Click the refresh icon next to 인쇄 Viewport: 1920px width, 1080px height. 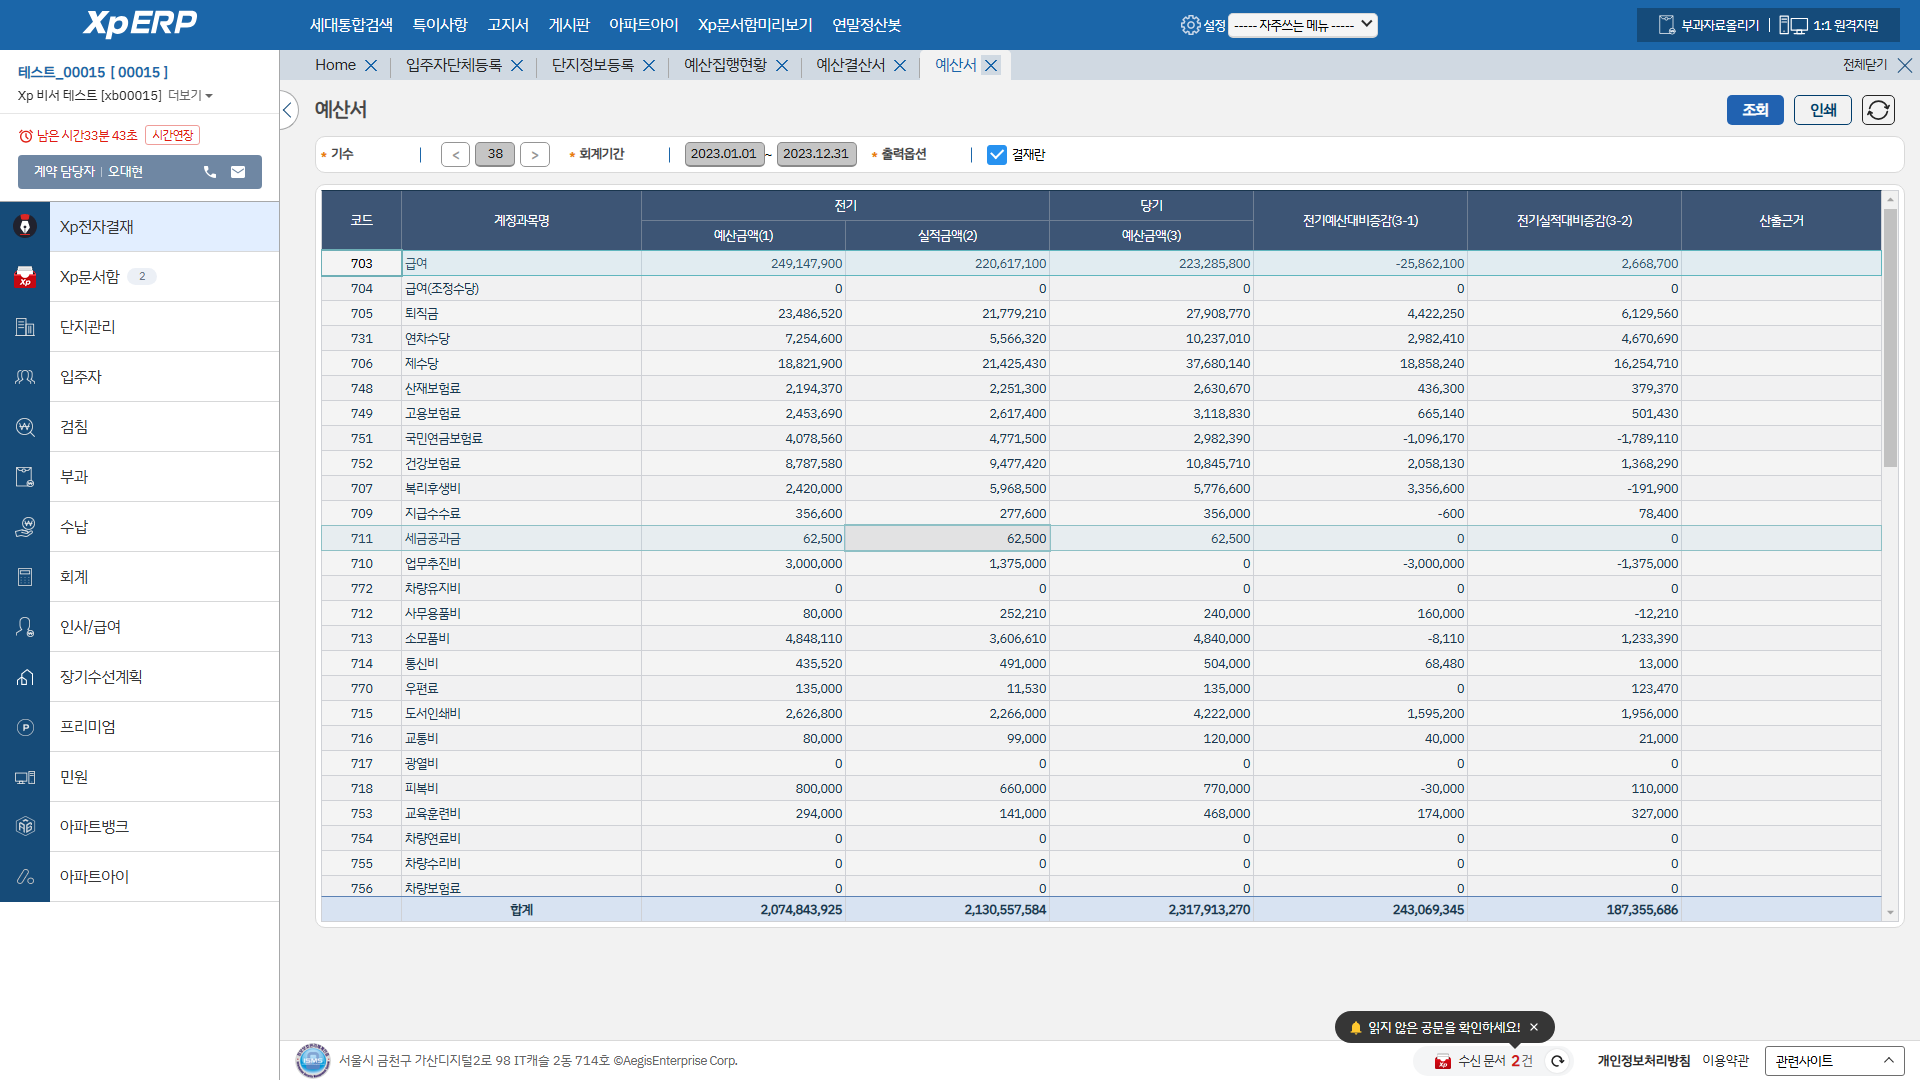click(x=1878, y=110)
